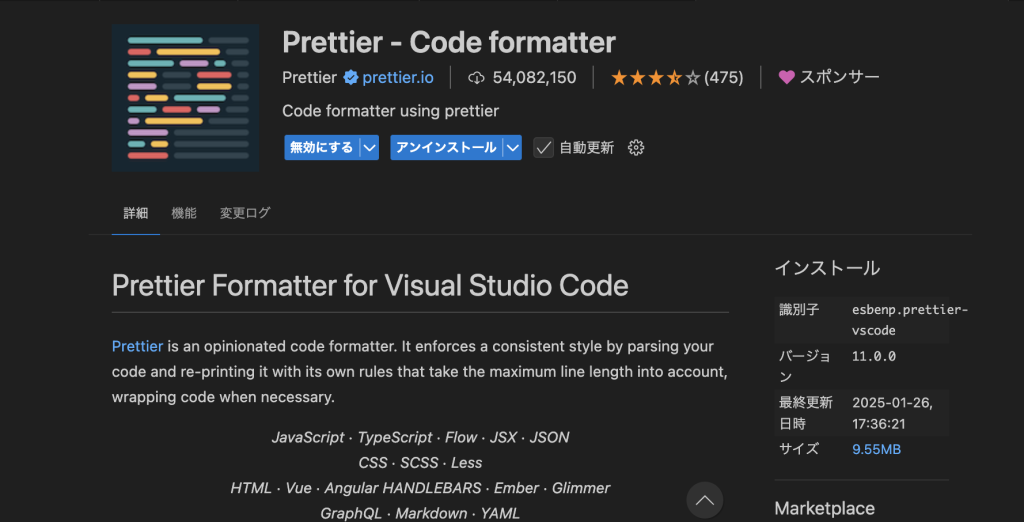The width and height of the screenshot is (1024, 522).
Task: Select the 詳細 tab
Action: 135,213
